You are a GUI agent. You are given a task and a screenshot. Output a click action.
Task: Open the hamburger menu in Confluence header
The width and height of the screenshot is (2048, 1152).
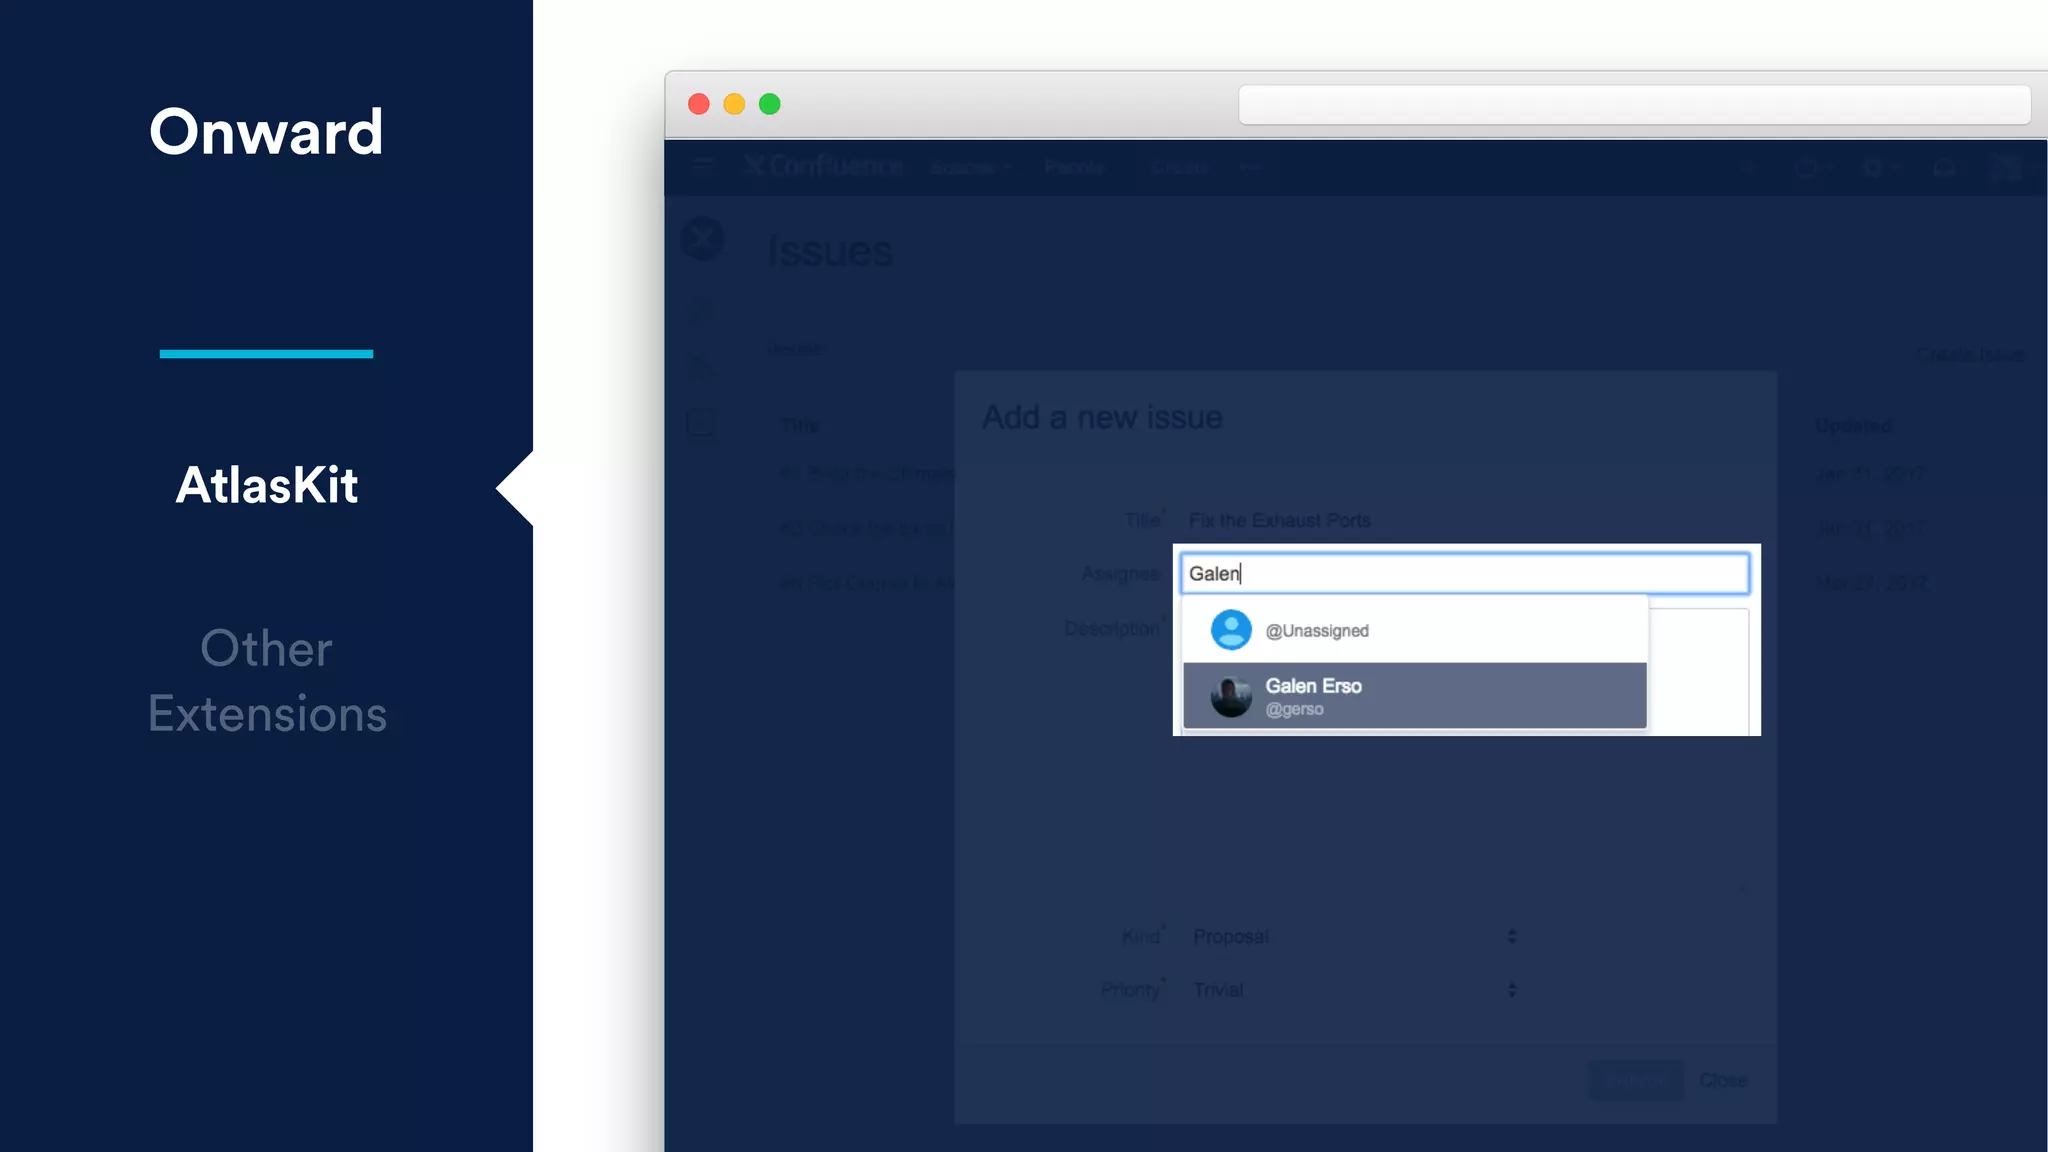click(702, 167)
